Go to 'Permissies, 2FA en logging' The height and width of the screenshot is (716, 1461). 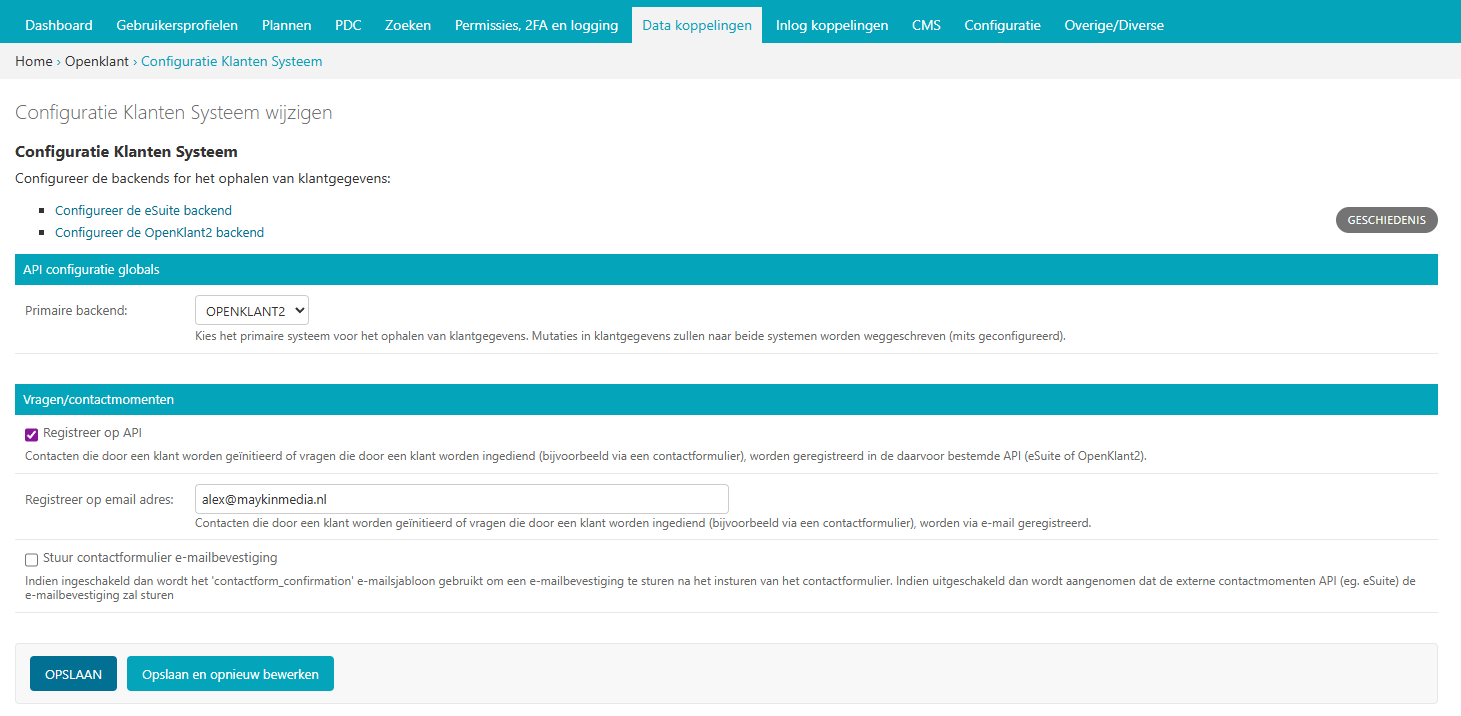coord(536,24)
